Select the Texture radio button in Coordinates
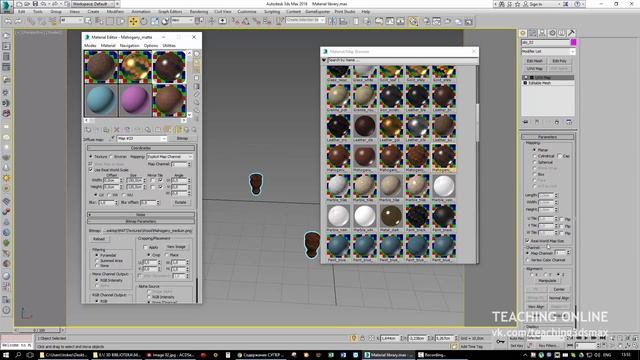640x360 pixels. coord(91,156)
